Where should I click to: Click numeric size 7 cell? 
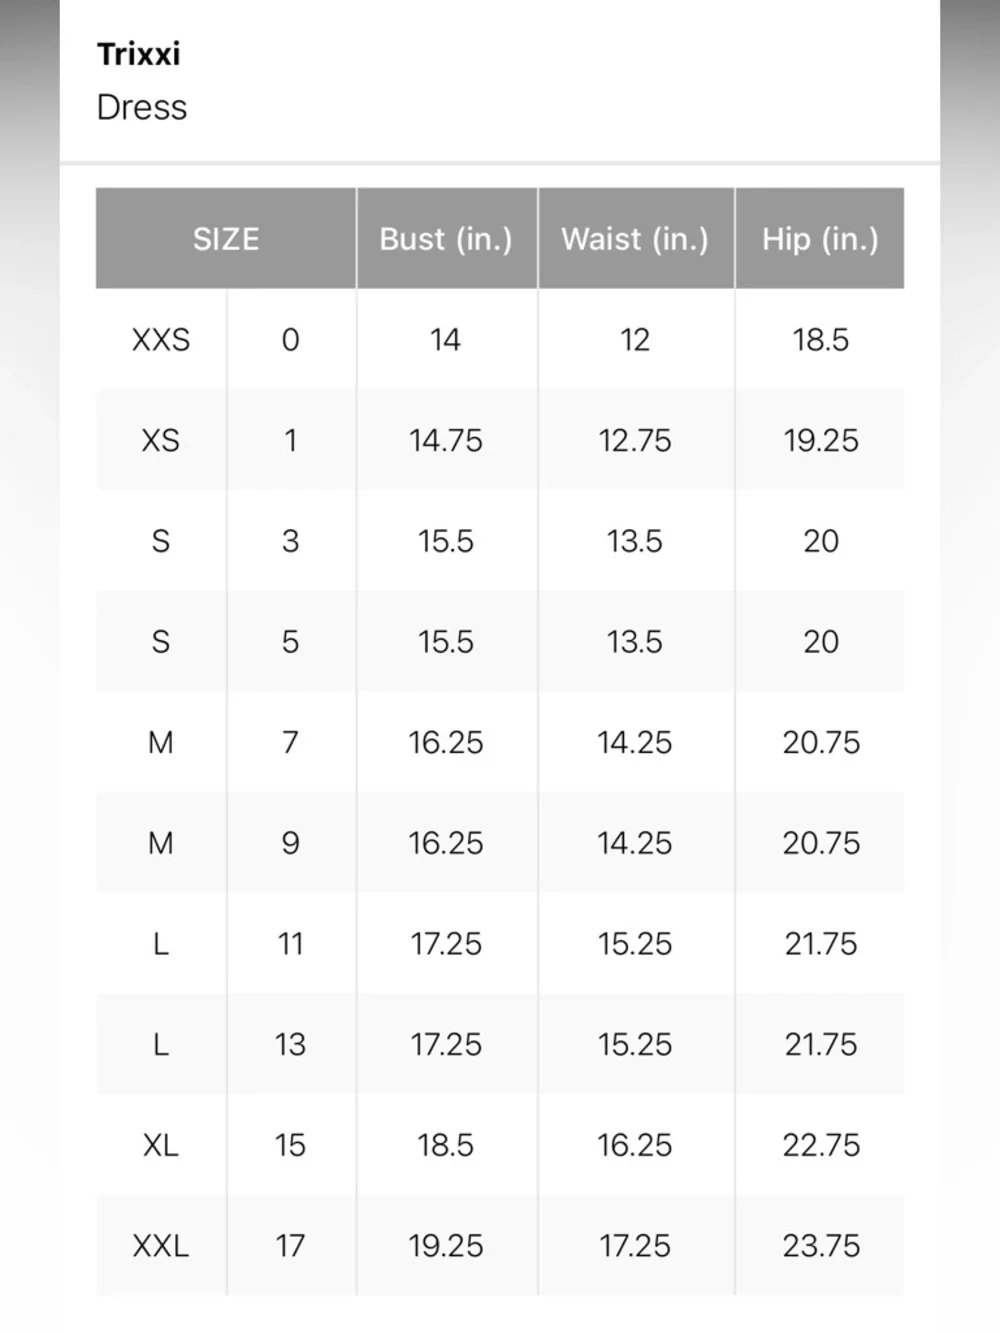tap(290, 742)
